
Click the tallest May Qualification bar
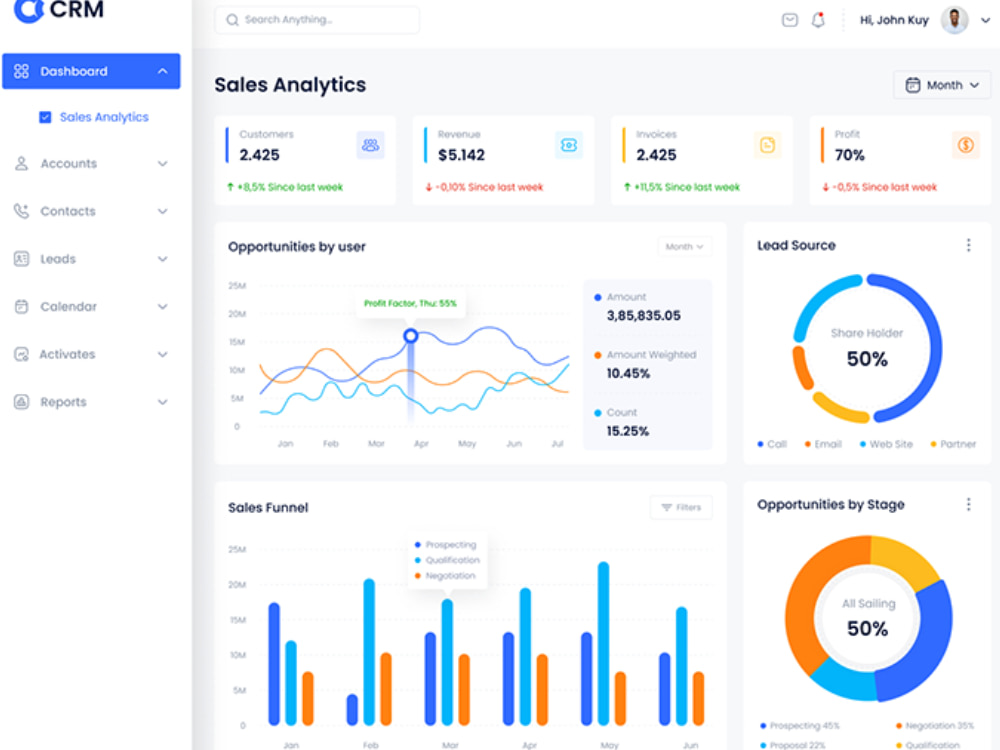tap(603, 643)
